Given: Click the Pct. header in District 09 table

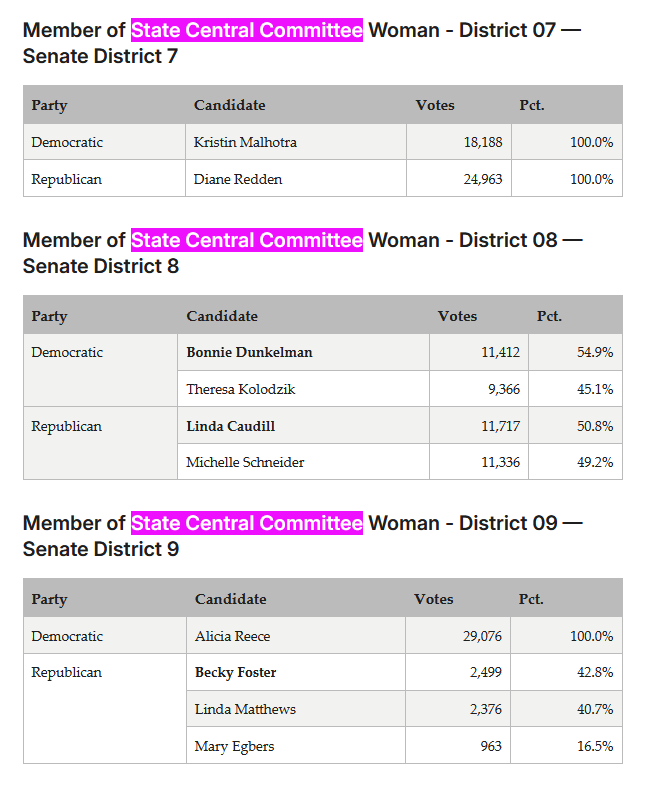Looking at the screenshot, I should point(531,599).
